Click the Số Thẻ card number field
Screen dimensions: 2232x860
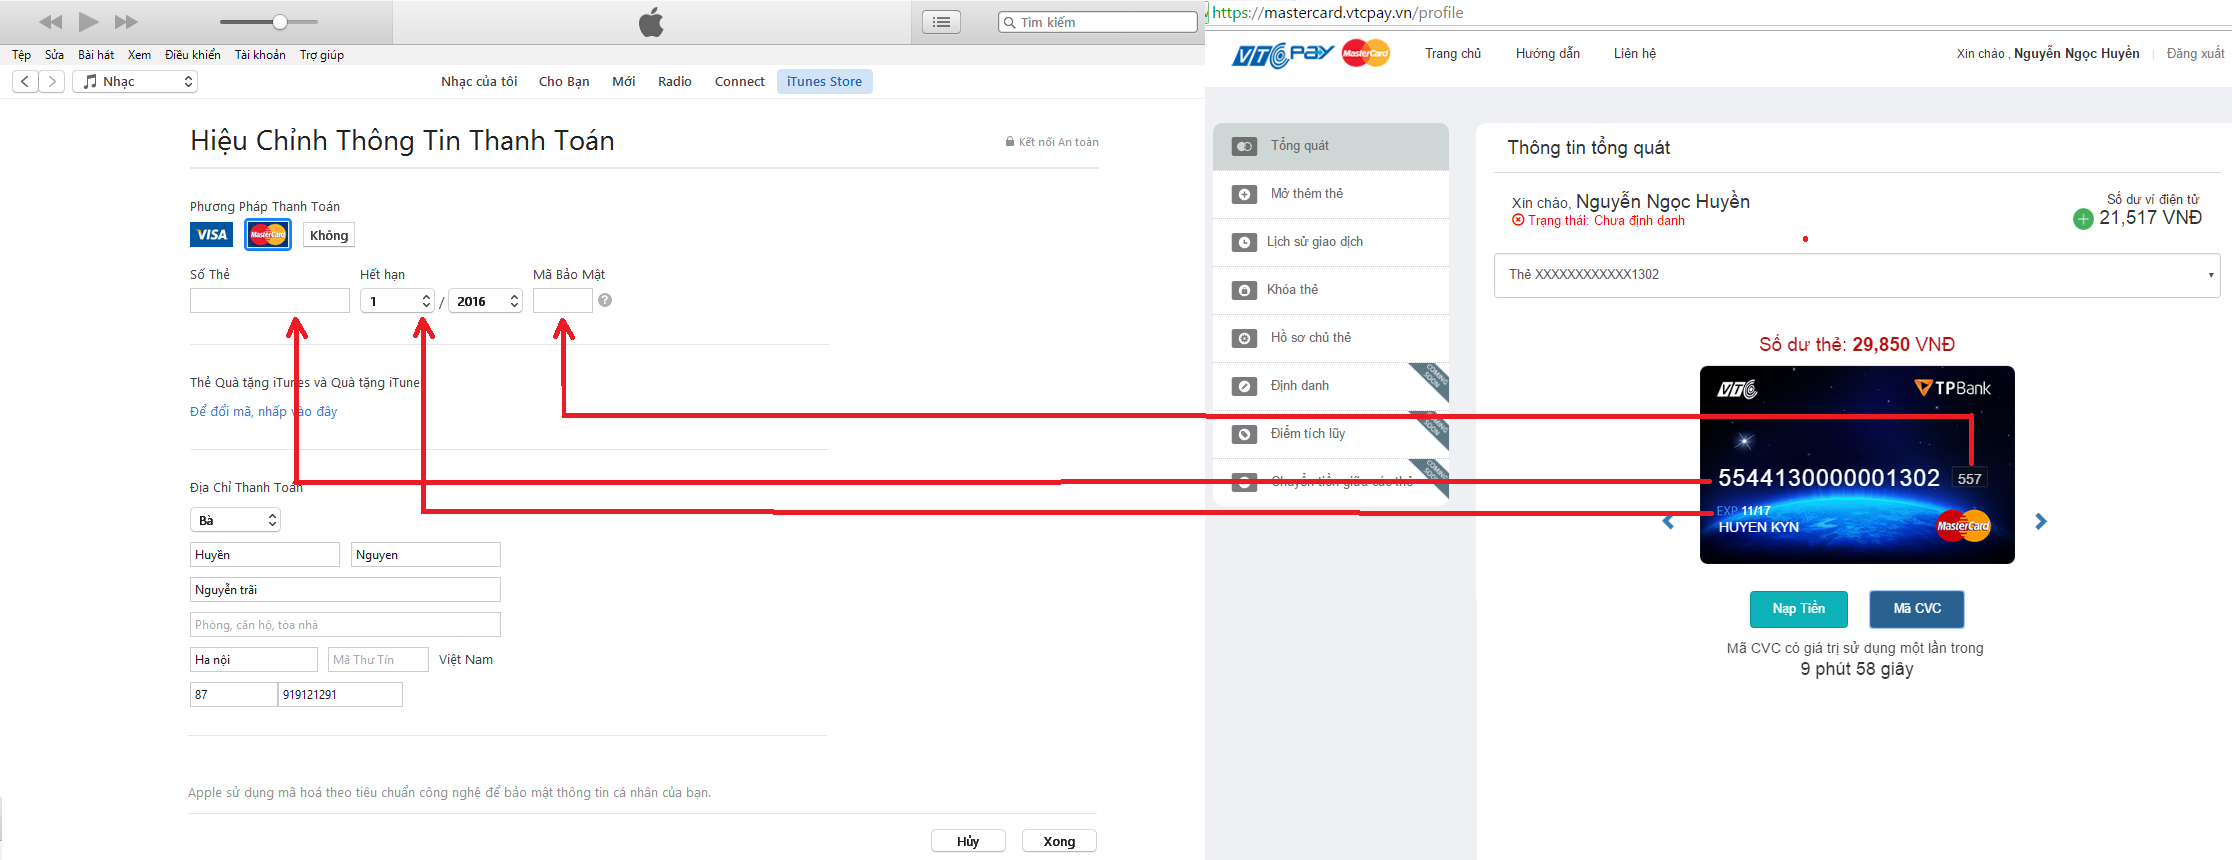[x=270, y=301]
